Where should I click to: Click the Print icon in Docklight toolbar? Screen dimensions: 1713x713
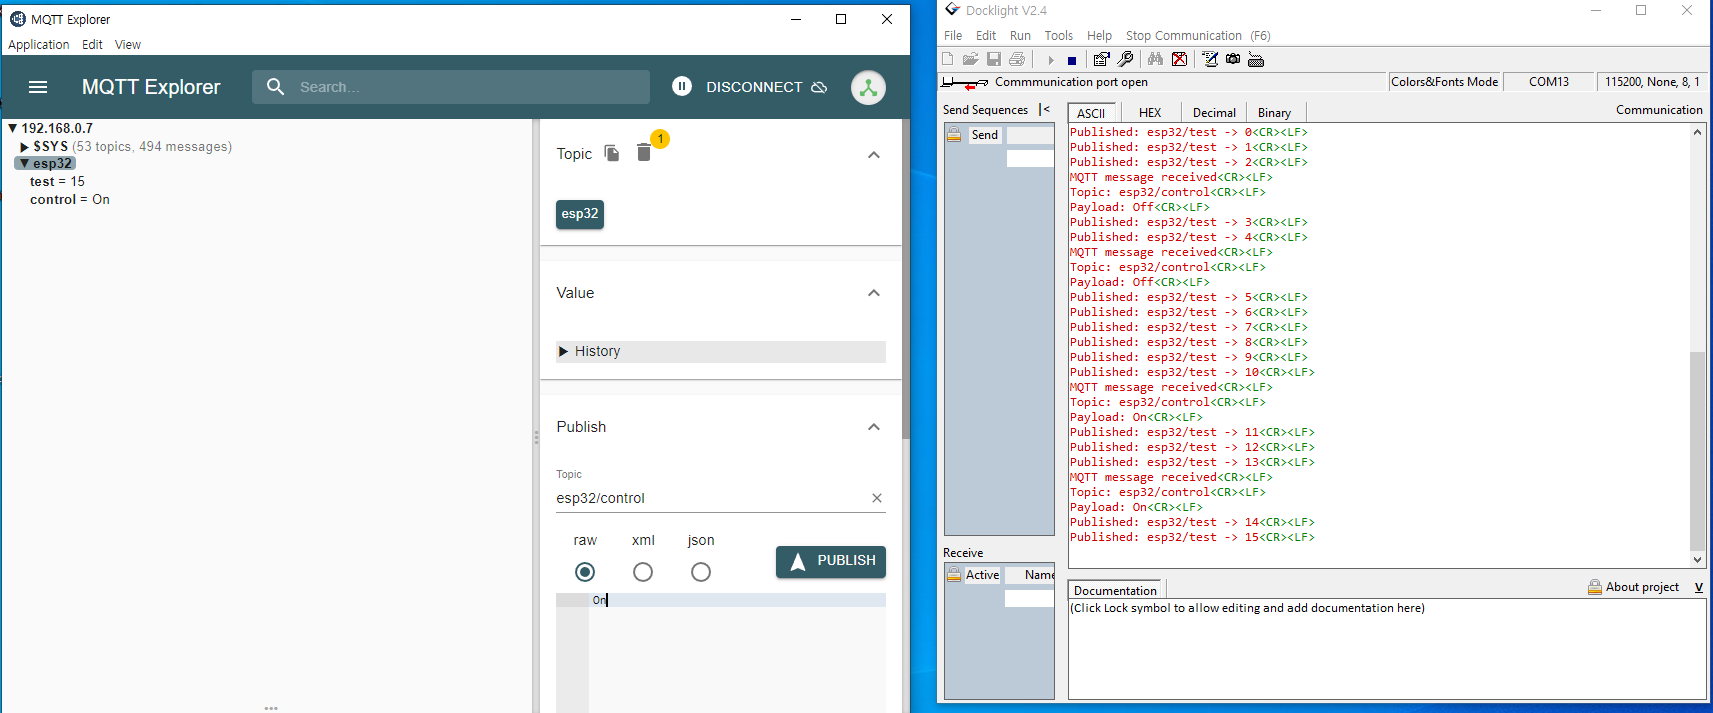click(x=1017, y=59)
